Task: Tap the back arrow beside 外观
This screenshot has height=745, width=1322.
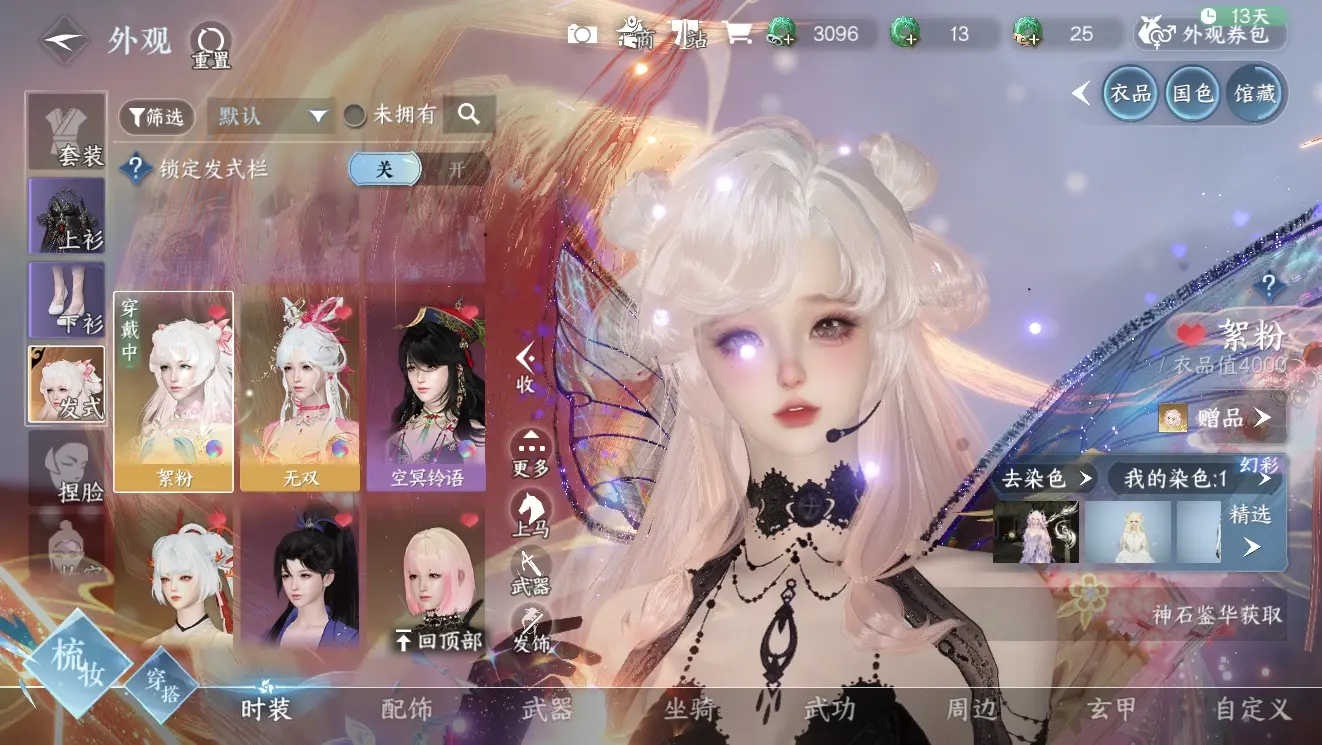Action: click(65, 40)
